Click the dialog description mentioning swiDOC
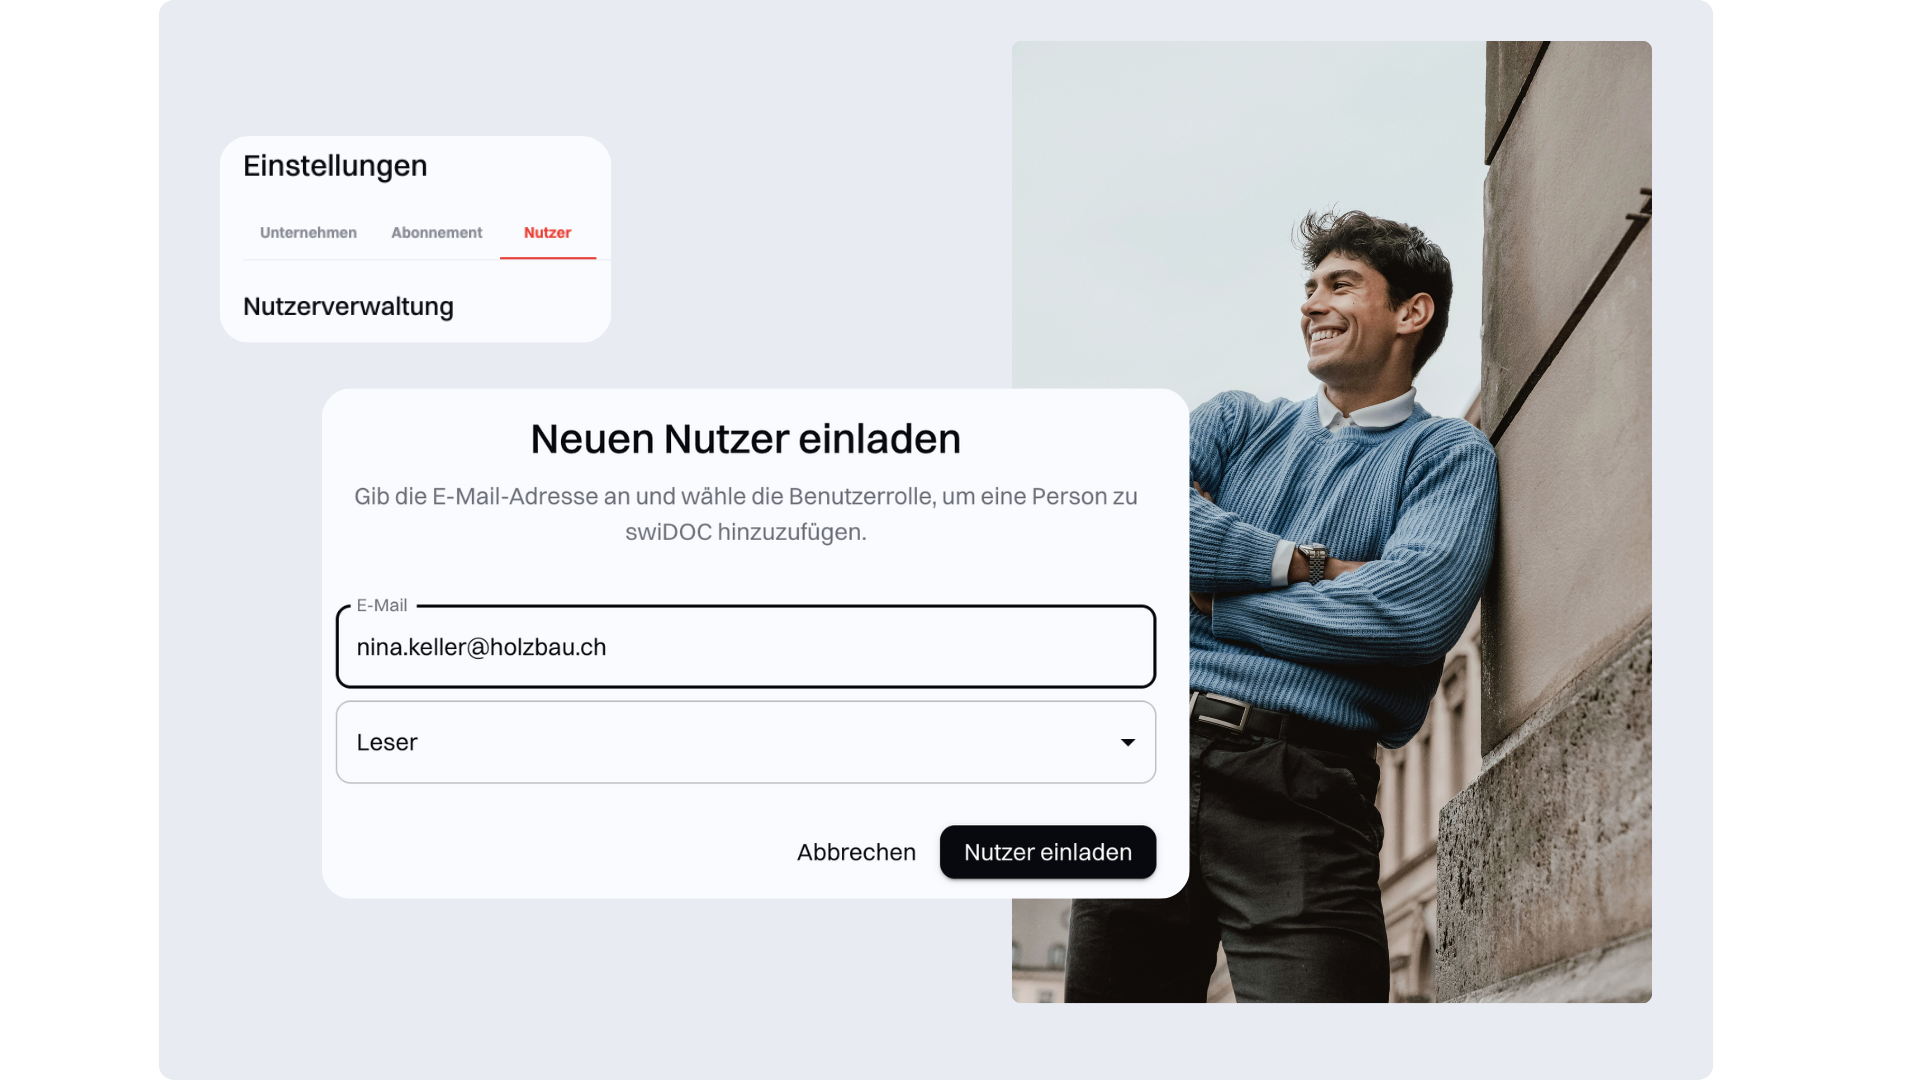1920x1080 pixels. [746, 514]
